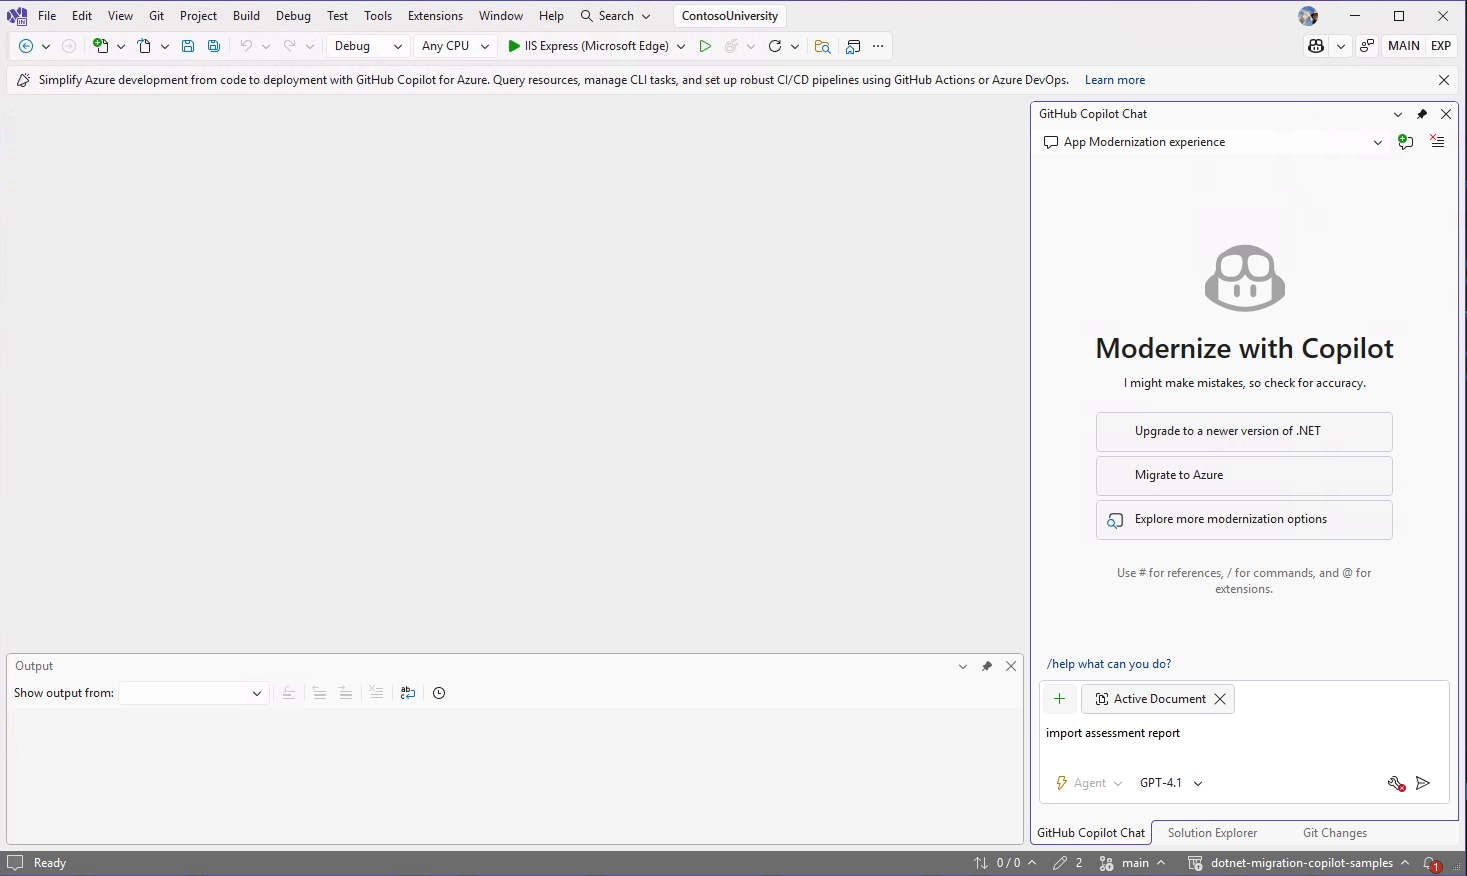Open the Debug configuration dropdown
This screenshot has width=1467, height=876.
pyautogui.click(x=368, y=46)
